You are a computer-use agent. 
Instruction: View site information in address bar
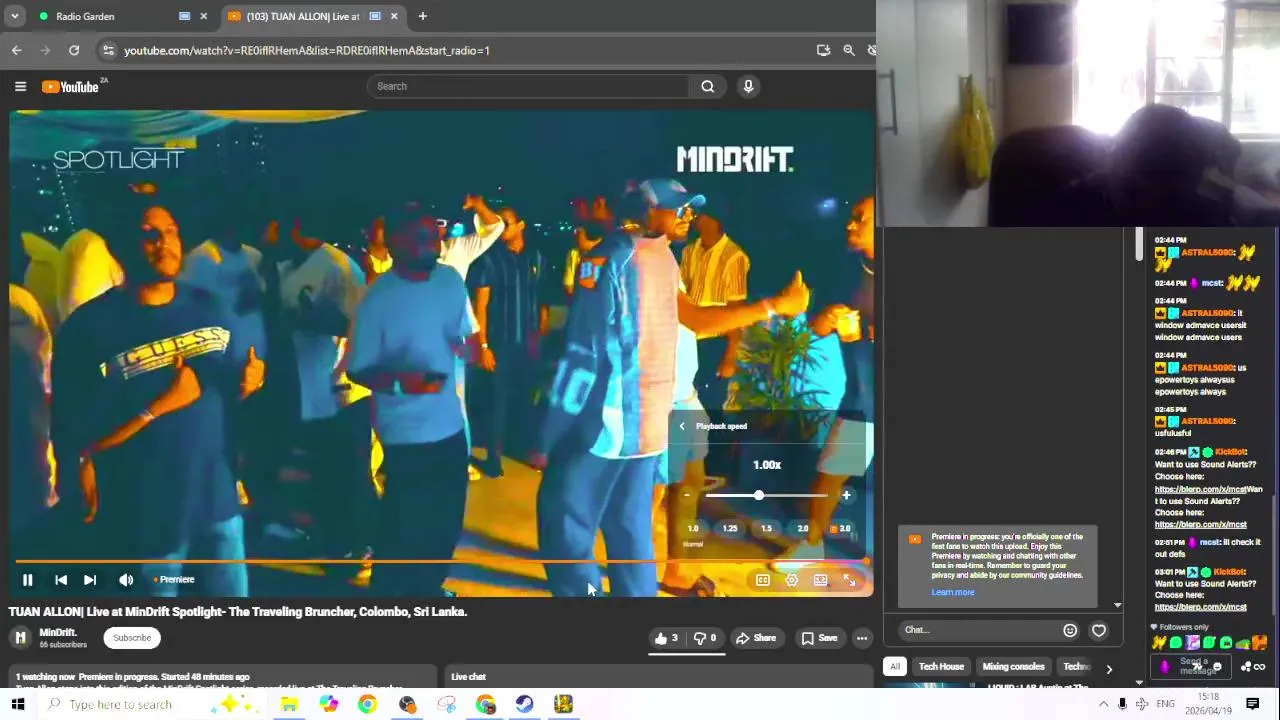coord(109,50)
